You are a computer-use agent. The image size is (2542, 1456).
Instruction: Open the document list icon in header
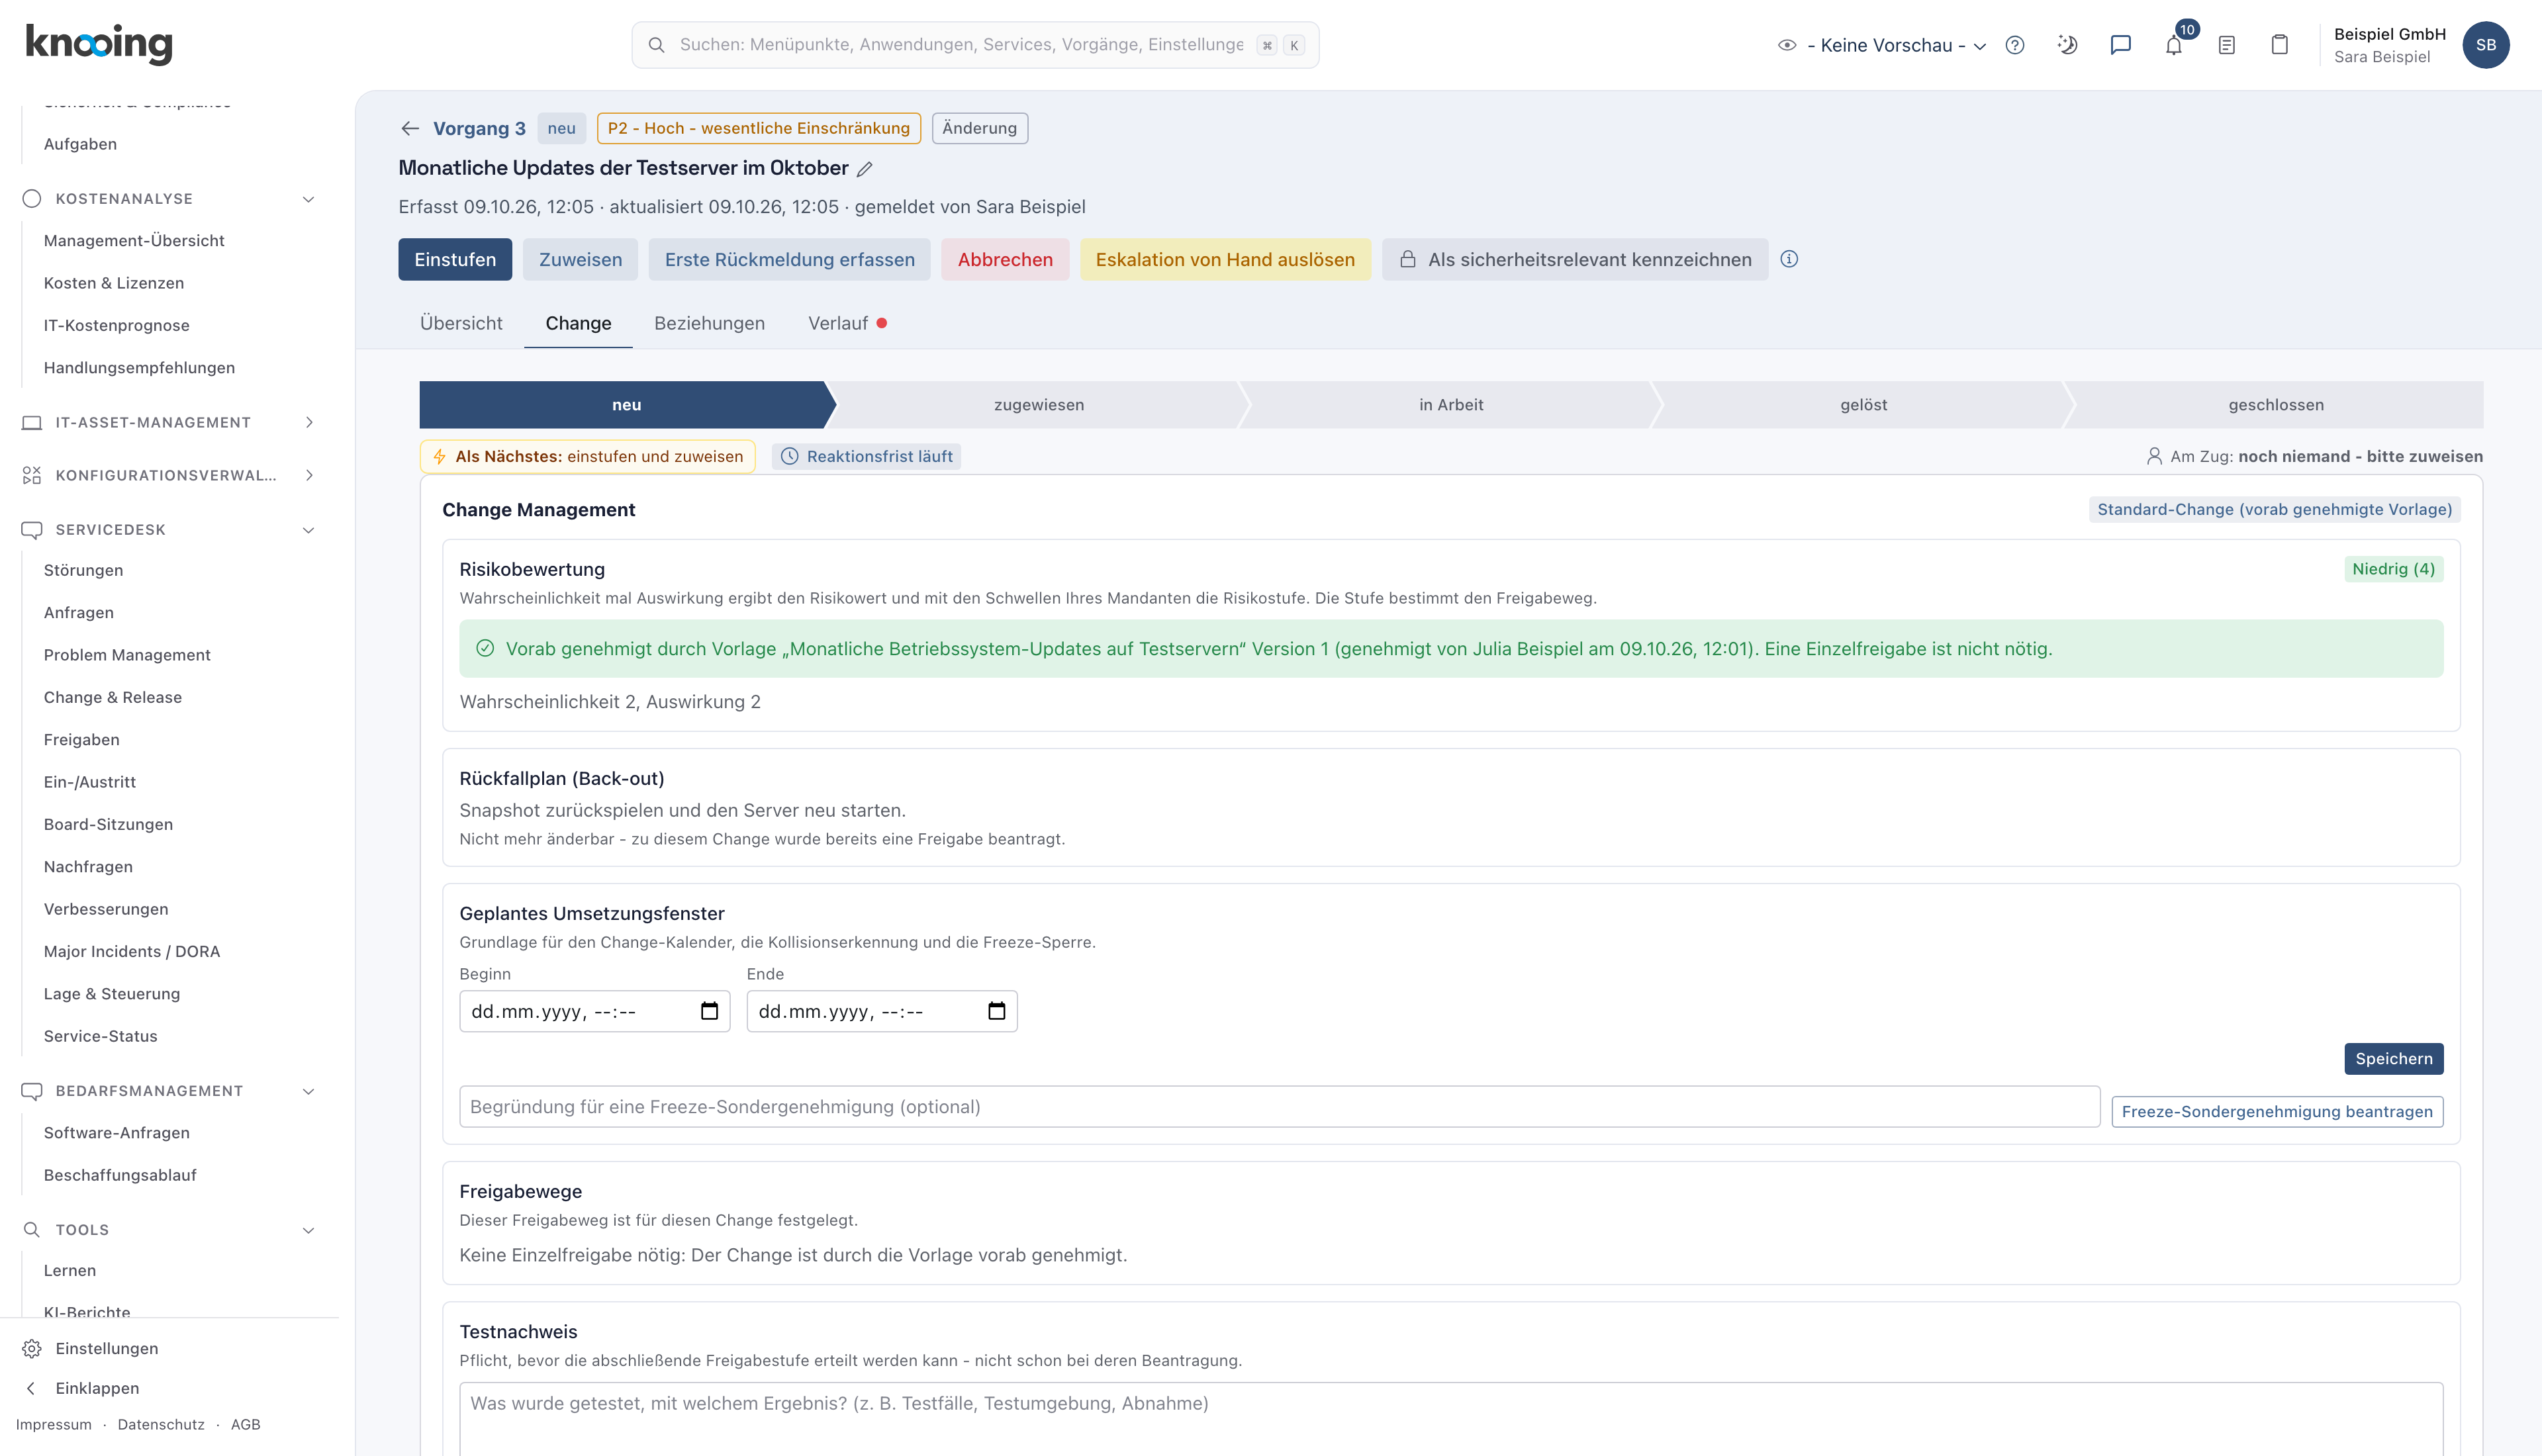(x=2226, y=45)
